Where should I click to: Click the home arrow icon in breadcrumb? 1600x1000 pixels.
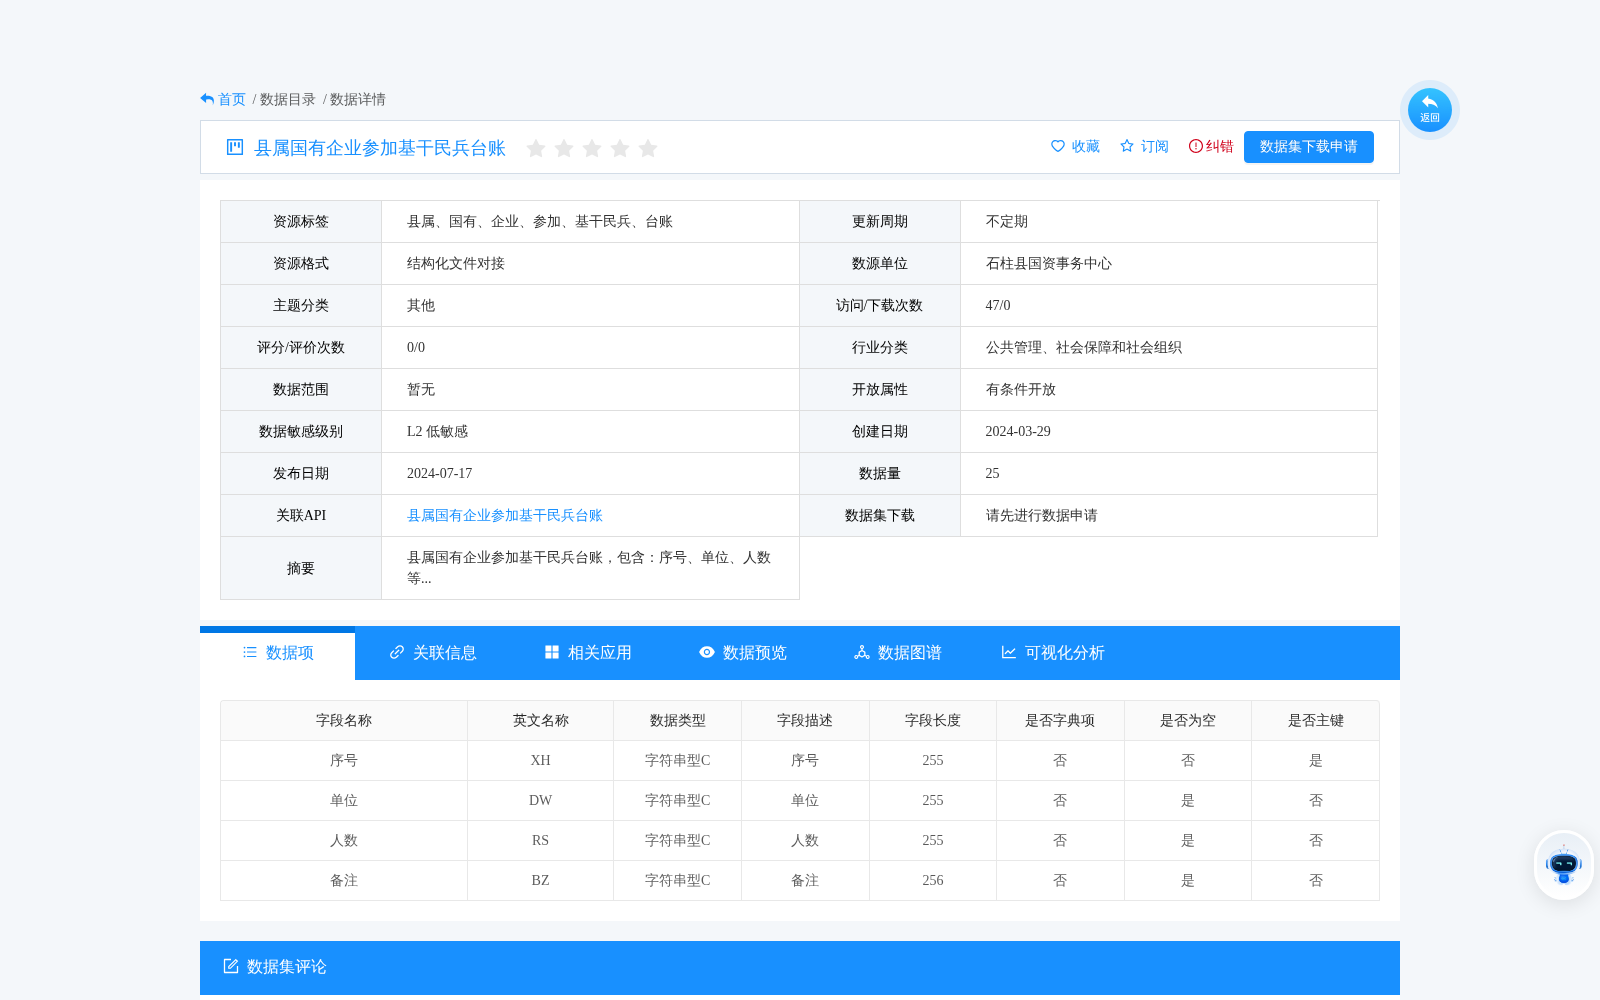click(207, 99)
